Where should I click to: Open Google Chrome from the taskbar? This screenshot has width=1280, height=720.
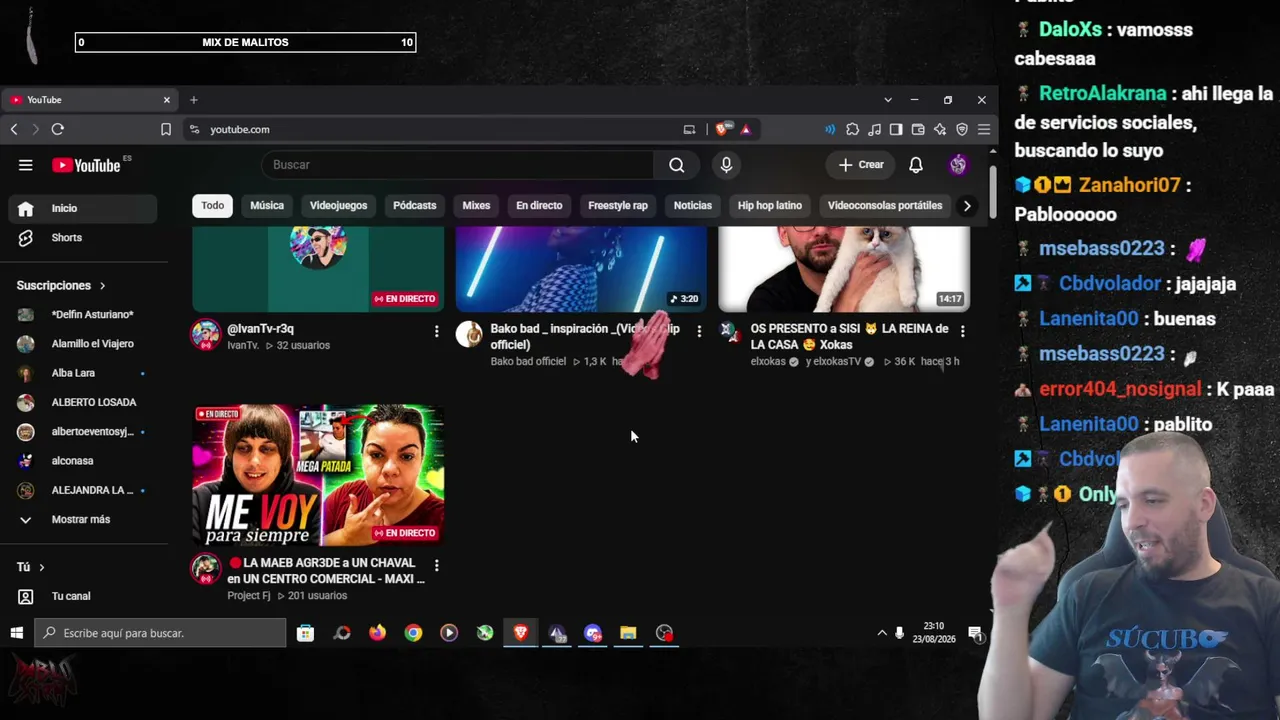pos(413,633)
